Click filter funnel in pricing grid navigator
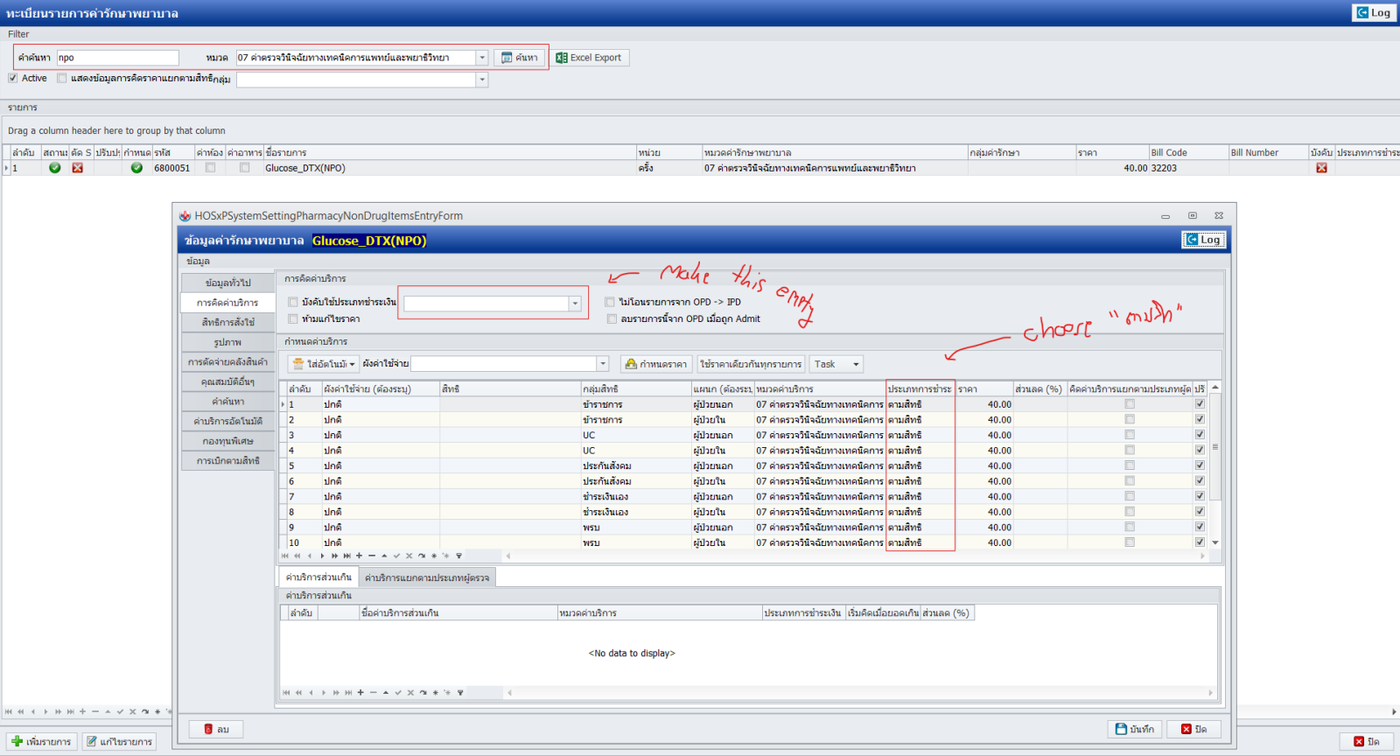Image resolution: width=1400 pixels, height=756 pixels. tap(458, 555)
